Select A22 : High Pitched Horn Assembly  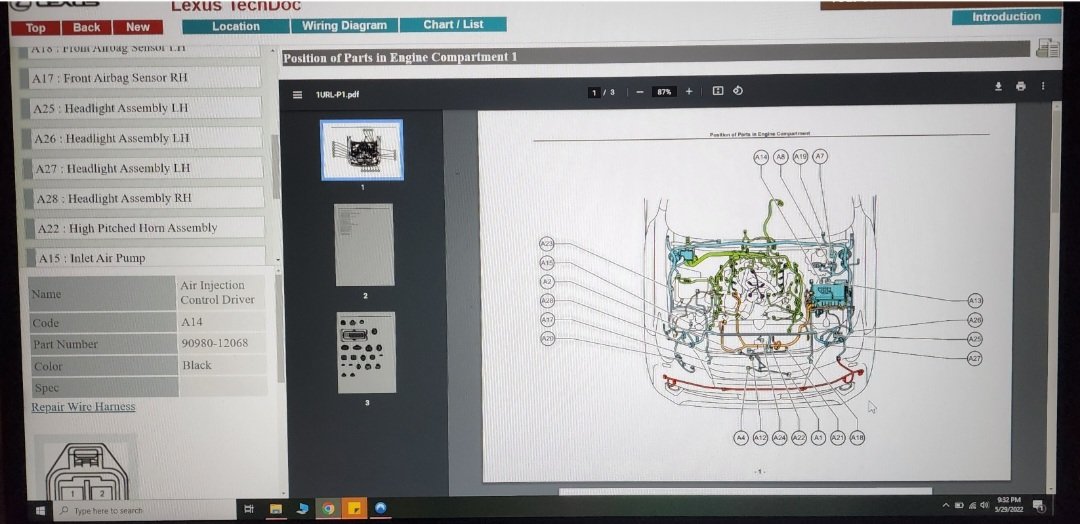tap(143, 228)
